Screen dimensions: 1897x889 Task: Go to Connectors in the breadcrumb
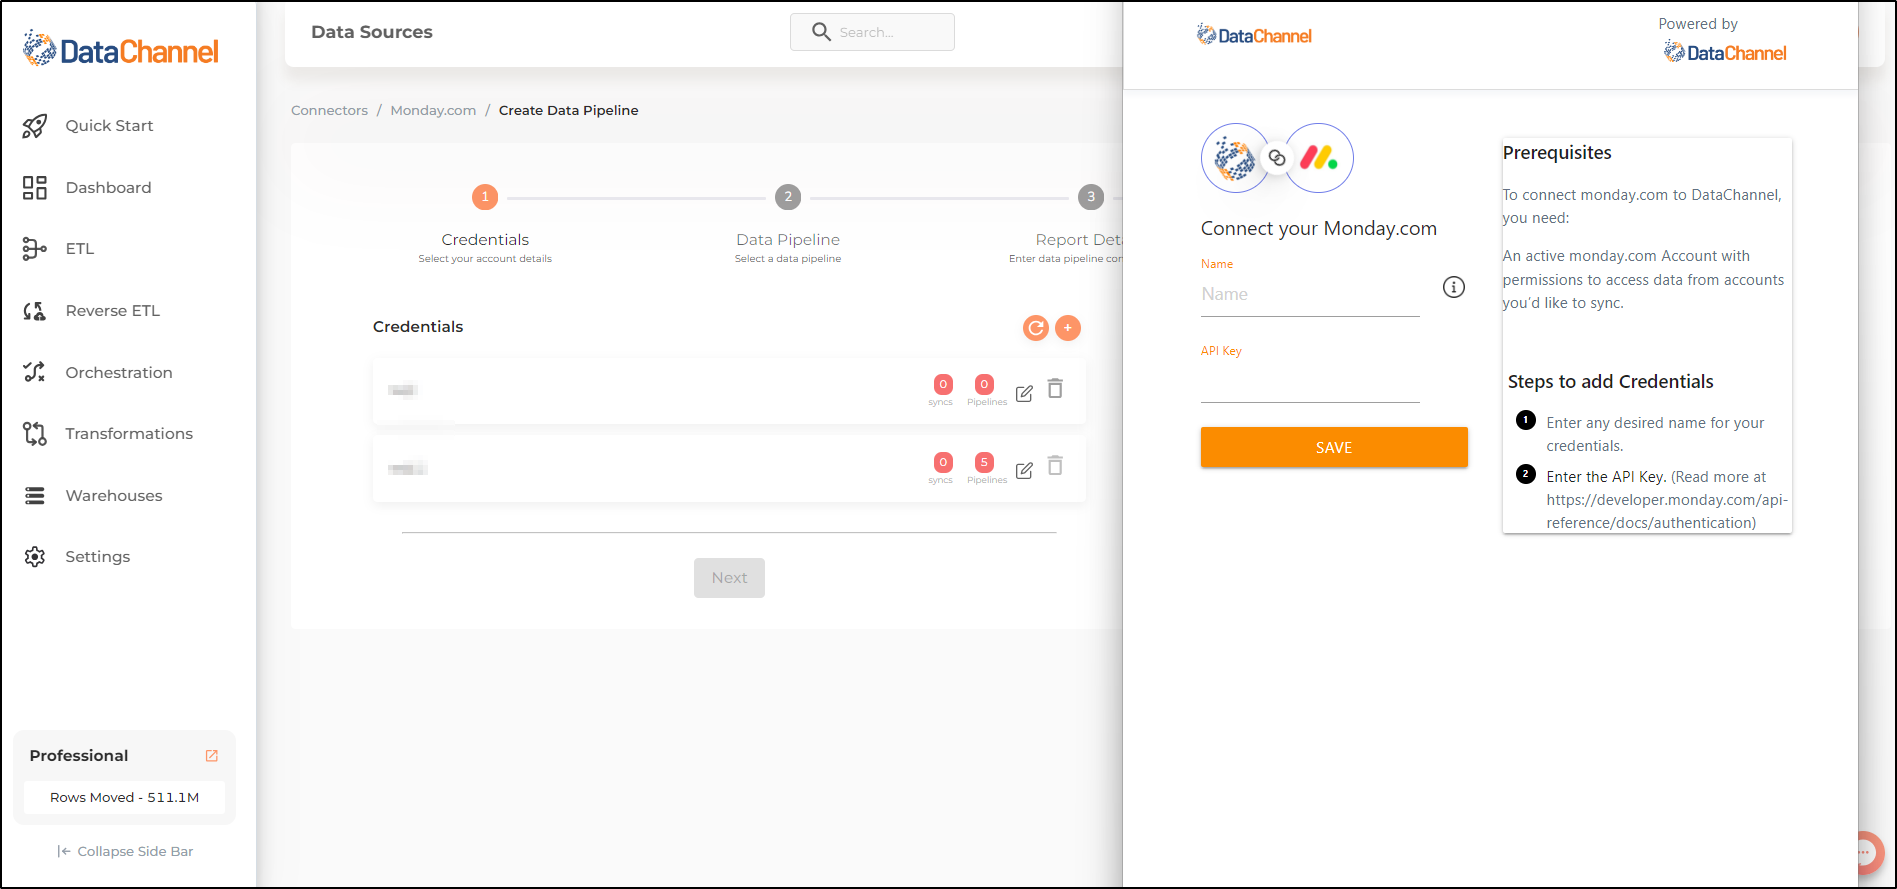click(x=329, y=111)
